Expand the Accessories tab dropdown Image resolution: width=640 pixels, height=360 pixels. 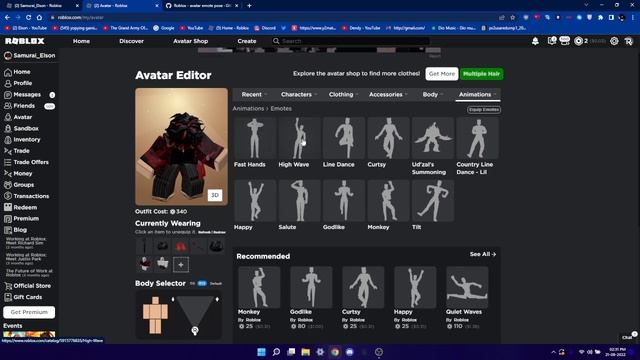[x=388, y=94]
